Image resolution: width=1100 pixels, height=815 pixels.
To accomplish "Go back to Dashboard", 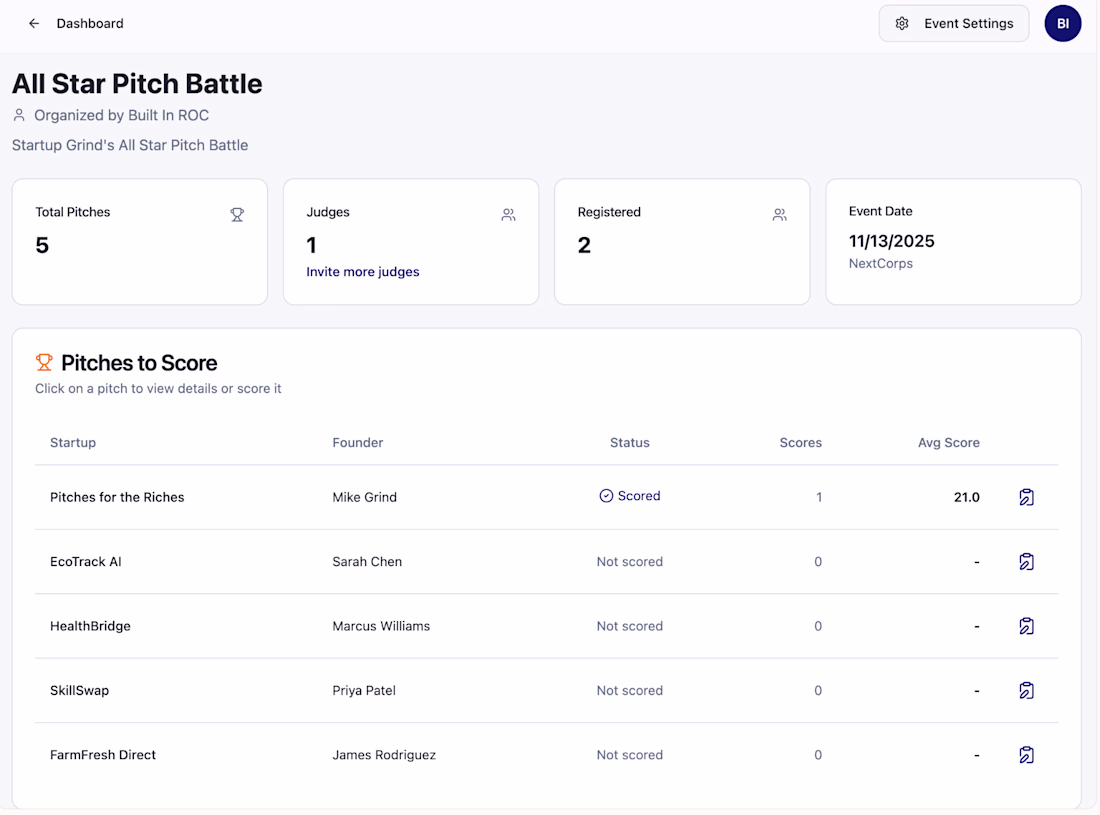I will (x=90, y=23).
